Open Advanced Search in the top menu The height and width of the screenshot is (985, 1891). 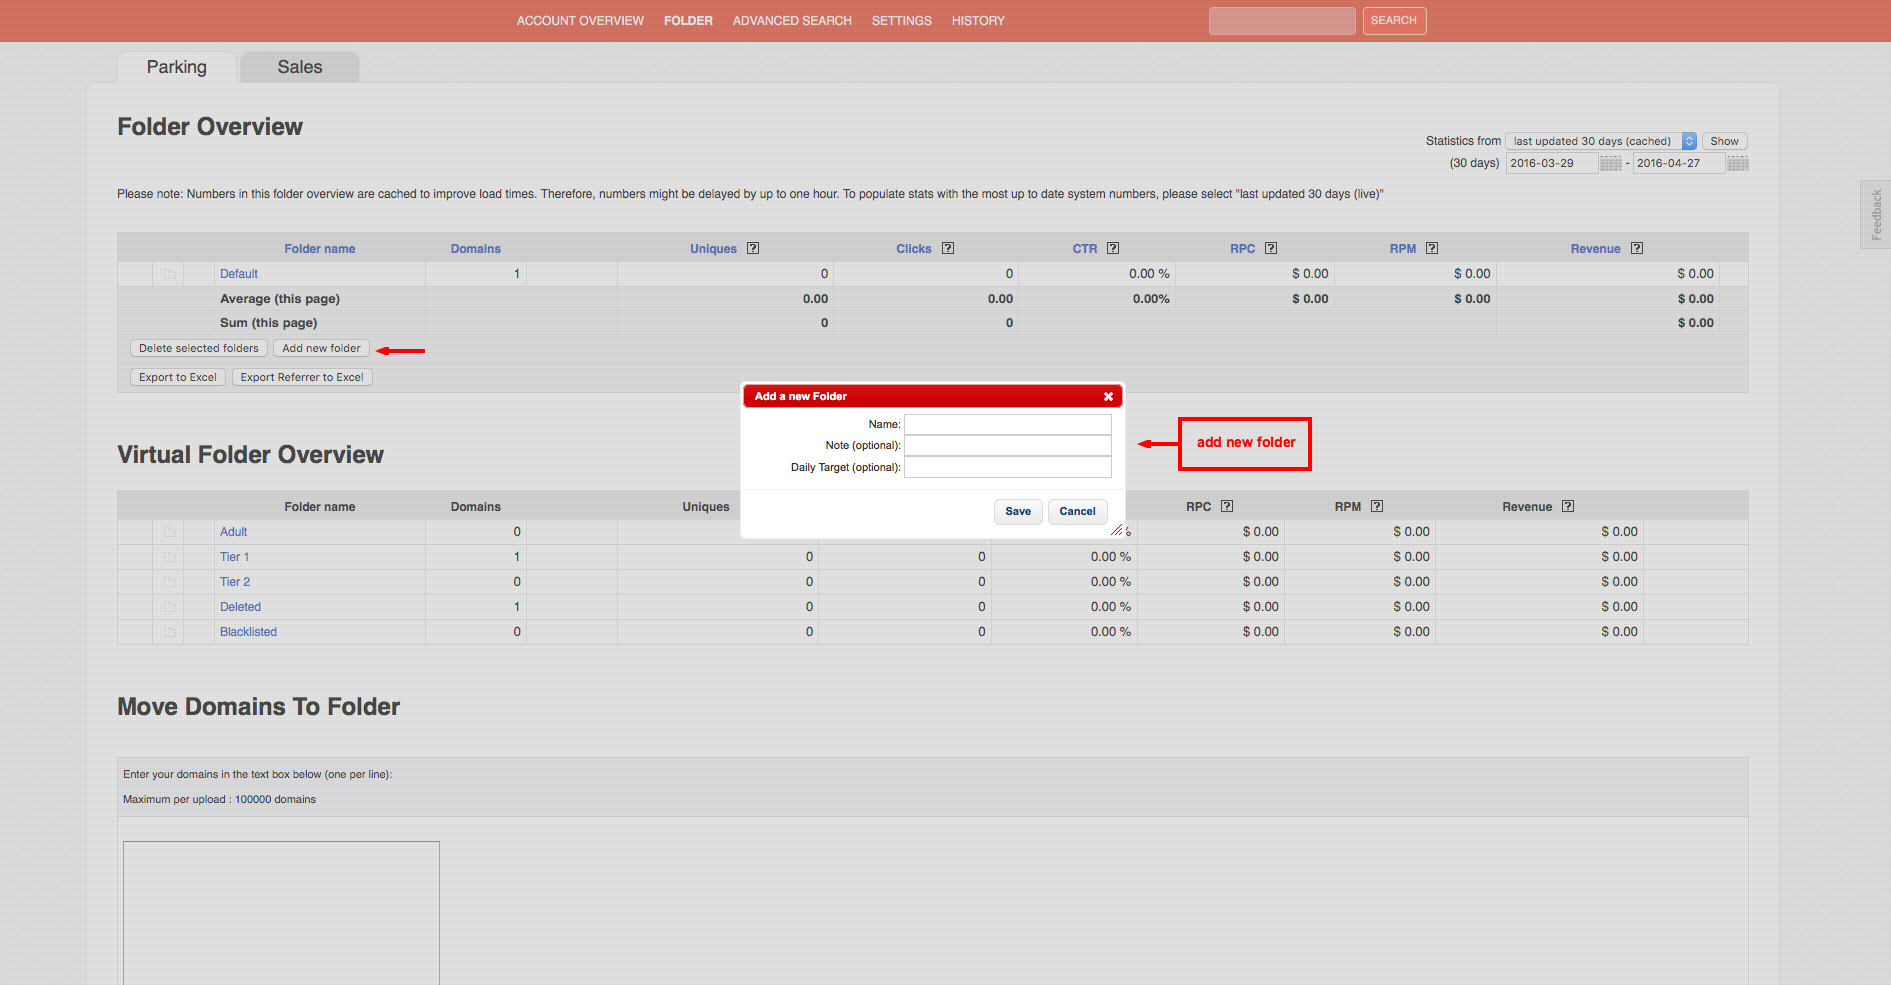(792, 21)
